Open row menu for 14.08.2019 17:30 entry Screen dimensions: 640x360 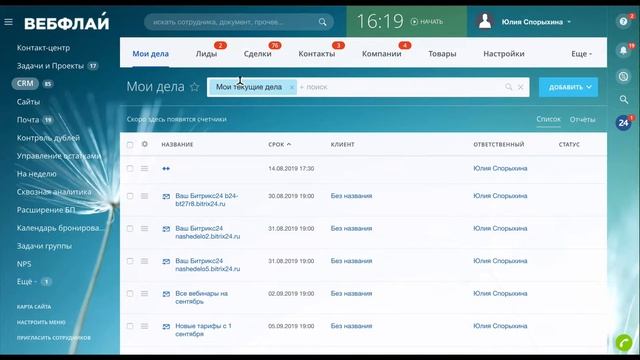tap(144, 168)
